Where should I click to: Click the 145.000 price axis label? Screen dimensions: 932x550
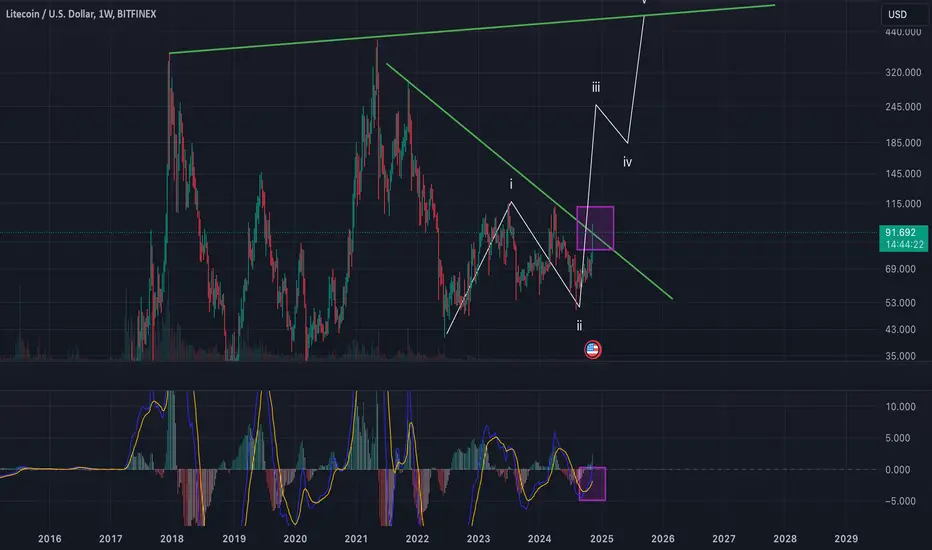(x=903, y=174)
